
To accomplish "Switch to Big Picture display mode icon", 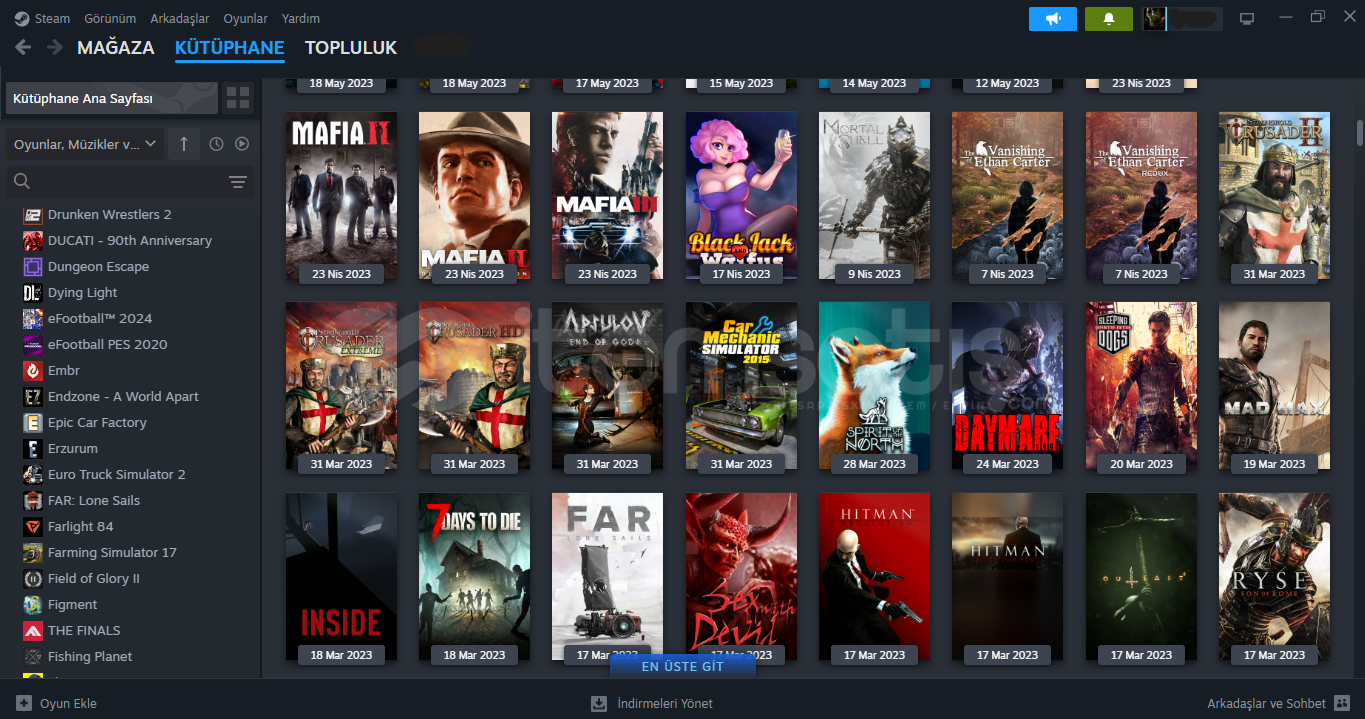I will point(1247,19).
